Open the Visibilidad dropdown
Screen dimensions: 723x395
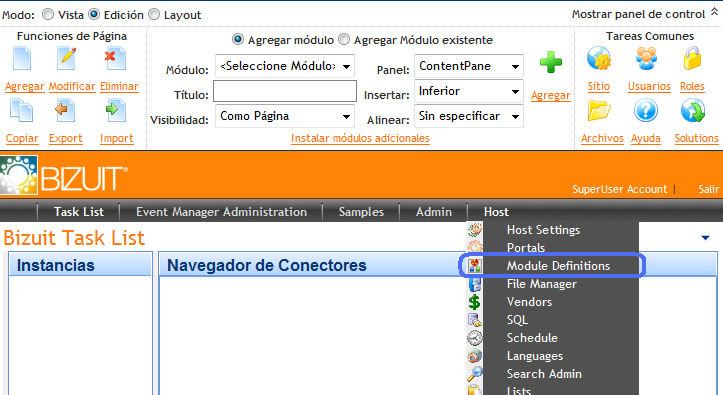[x=284, y=116]
